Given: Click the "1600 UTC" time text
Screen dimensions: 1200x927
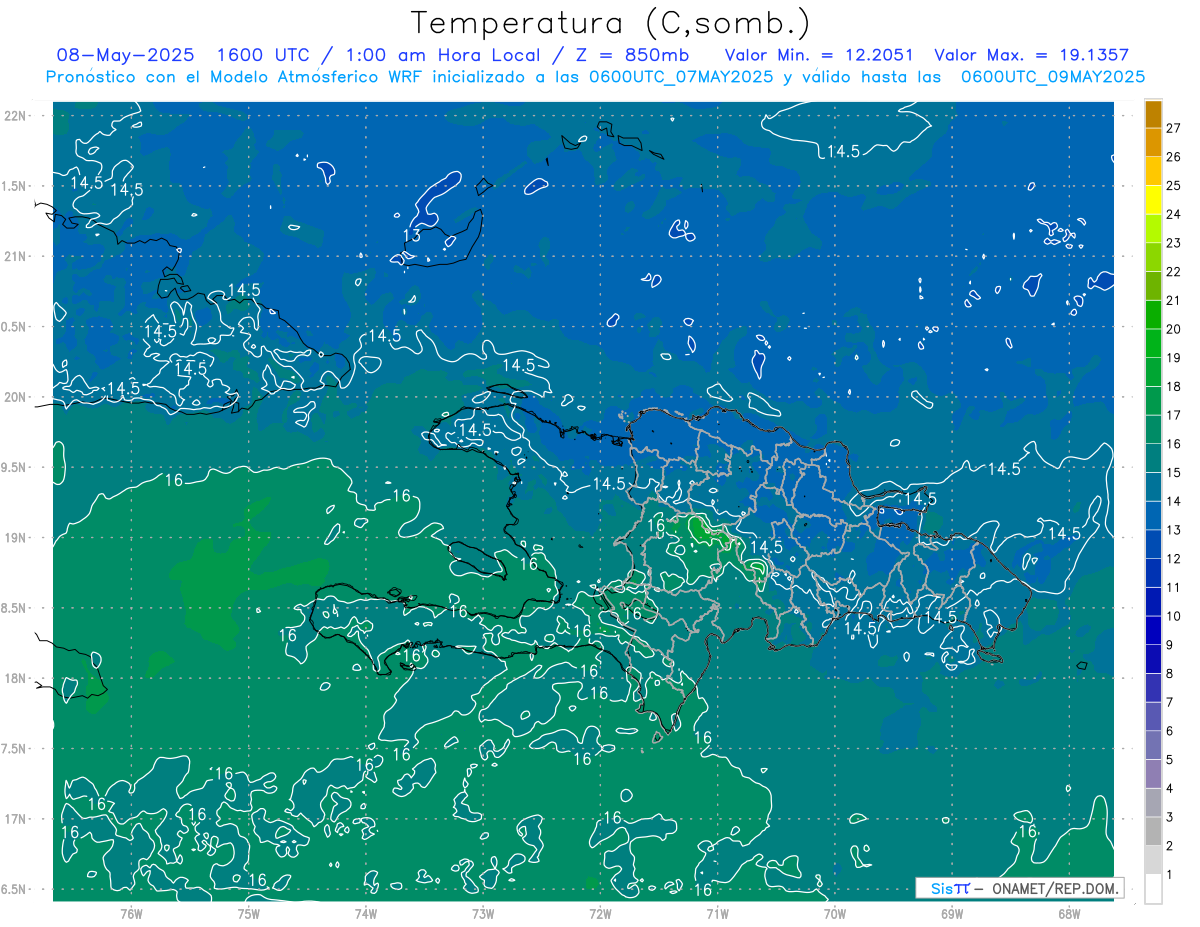Looking at the screenshot, I should point(262,55).
